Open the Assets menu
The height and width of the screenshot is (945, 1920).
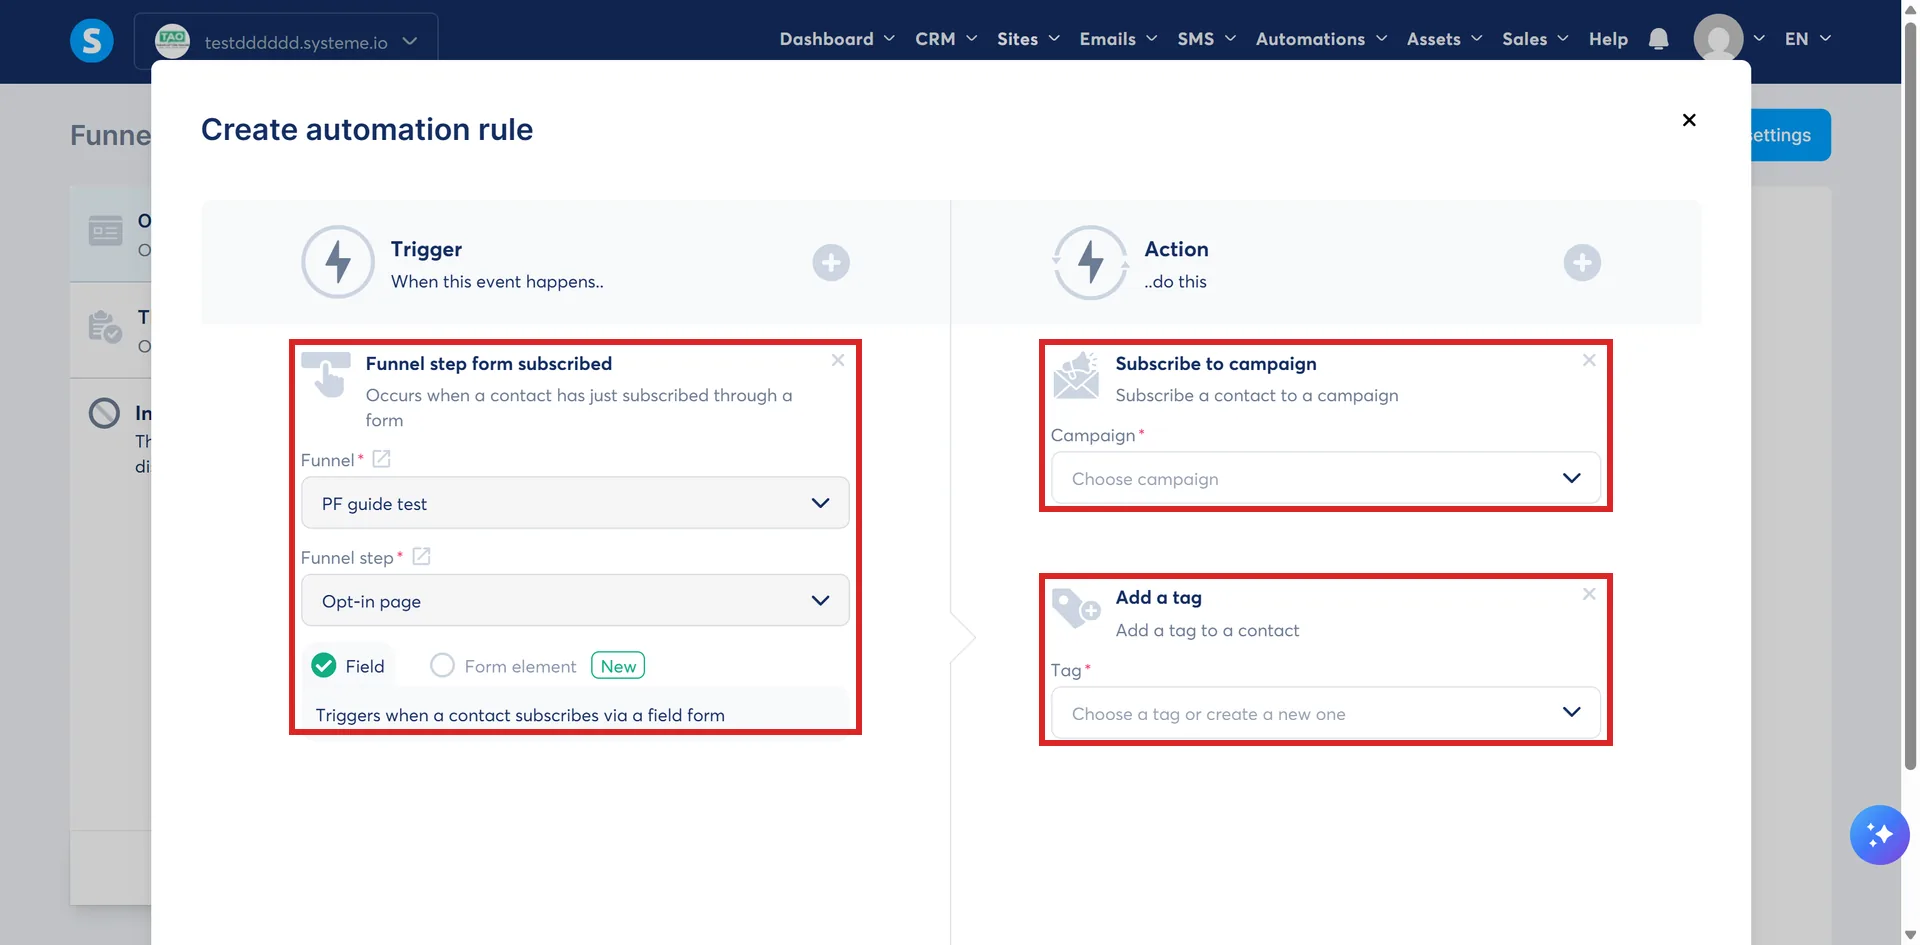(1444, 39)
